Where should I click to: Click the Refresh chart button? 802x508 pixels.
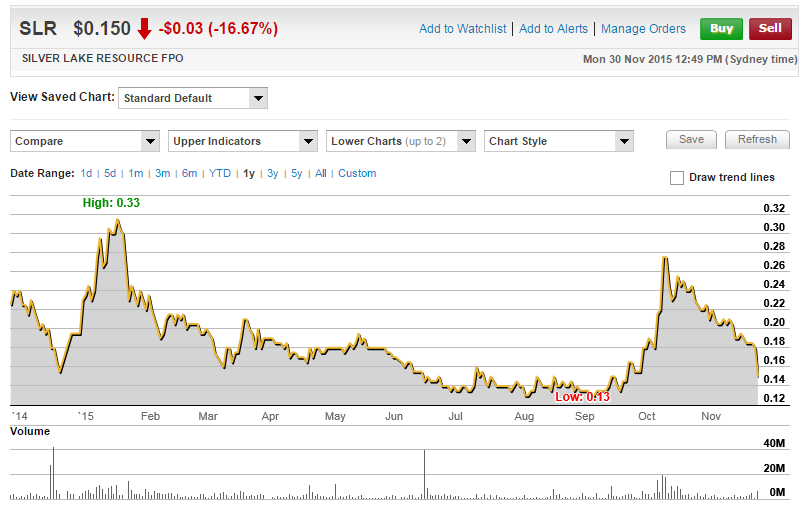tap(757, 140)
